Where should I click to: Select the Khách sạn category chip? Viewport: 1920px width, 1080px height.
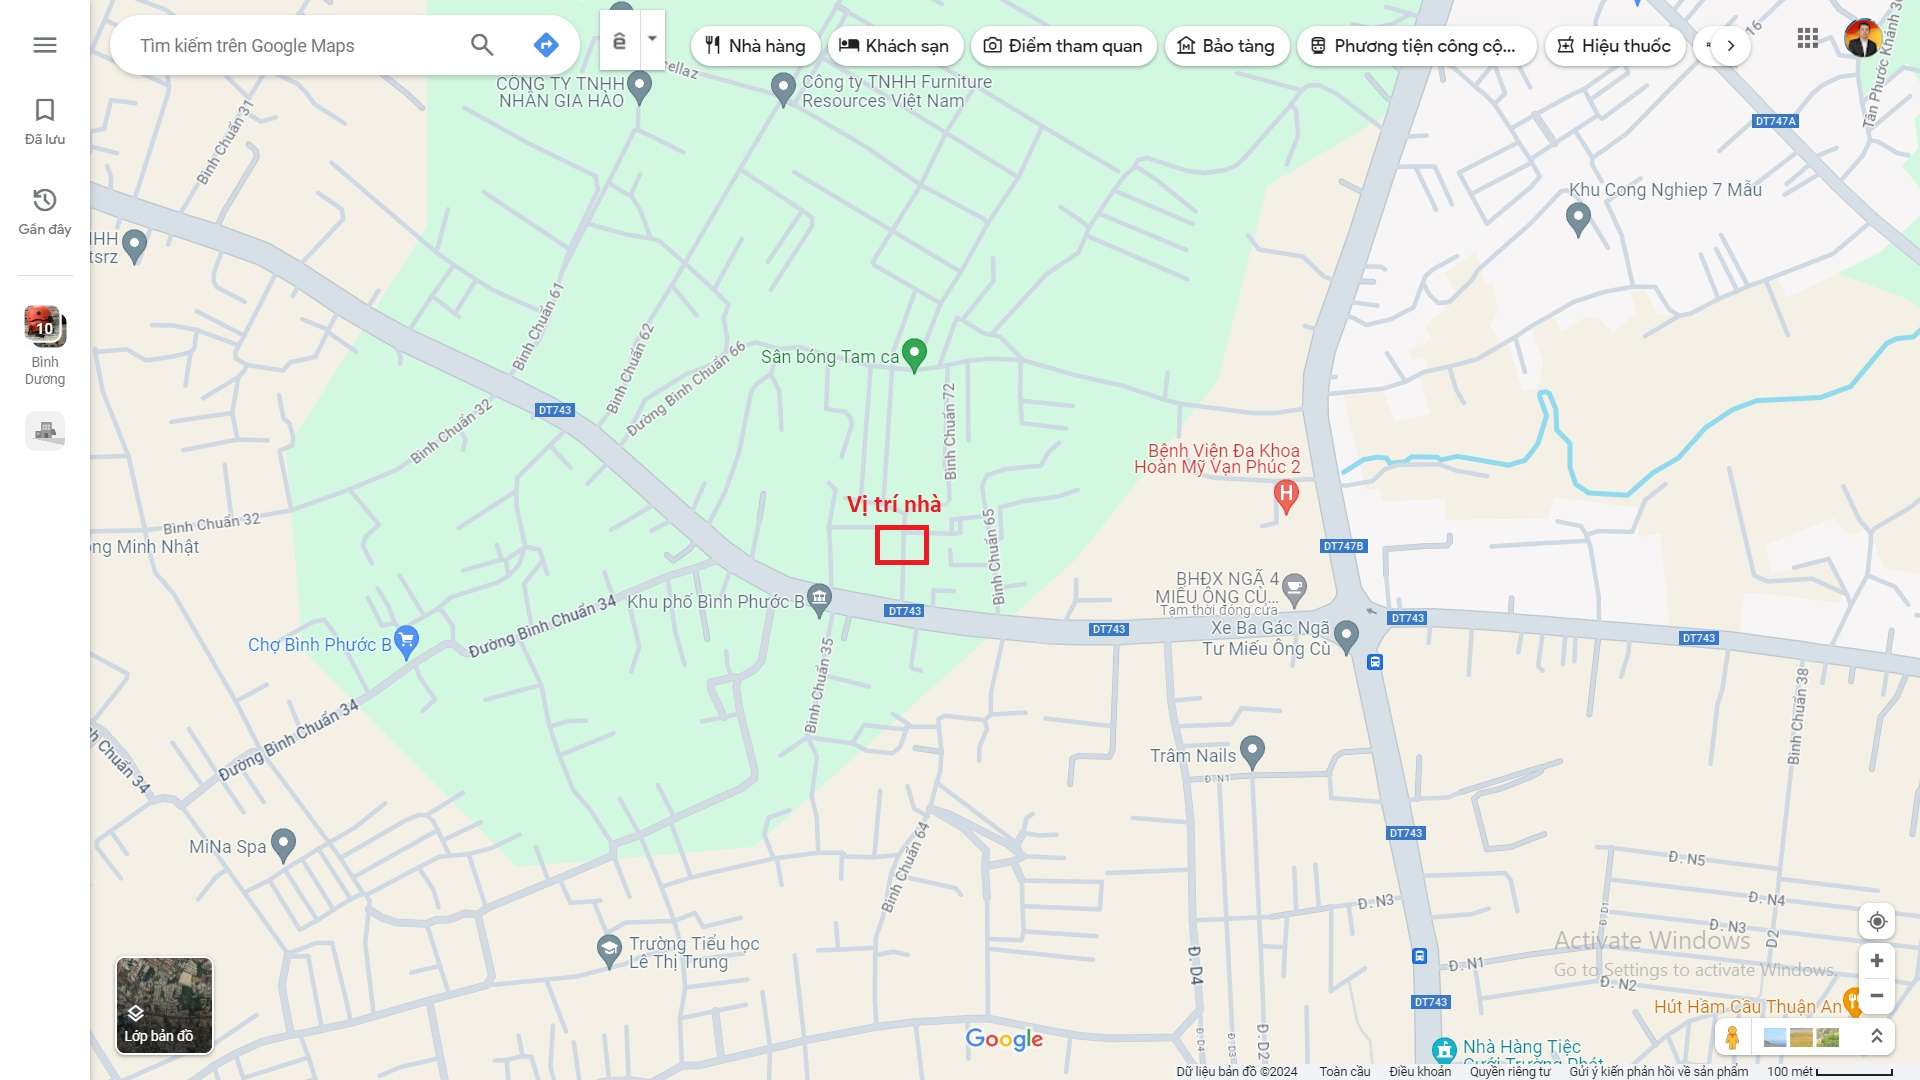click(x=894, y=46)
